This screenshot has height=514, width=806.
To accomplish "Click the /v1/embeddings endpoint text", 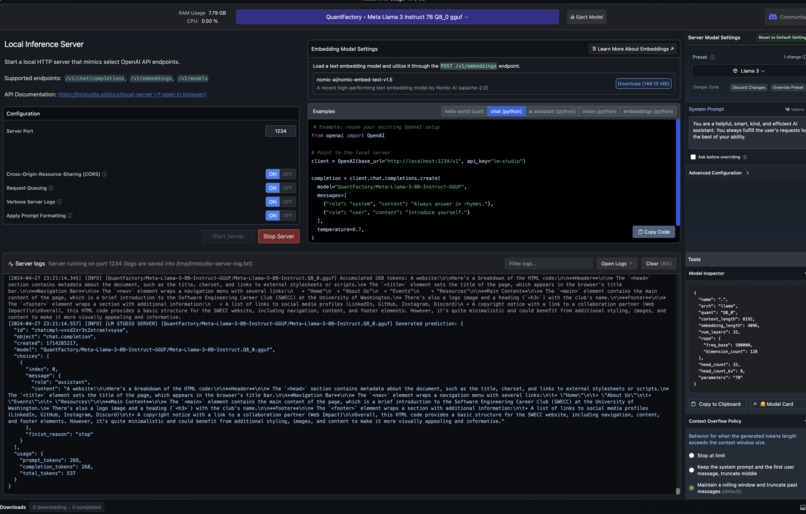I will point(151,79).
